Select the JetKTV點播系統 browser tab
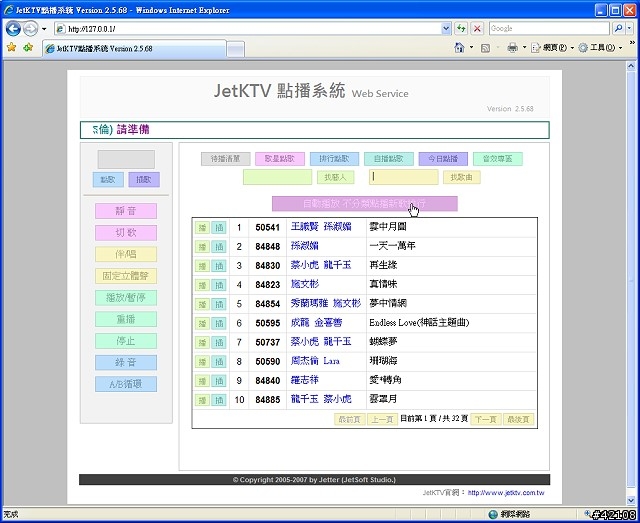Image resolution: width=640 pixels, height=523 pixels. 134,49
